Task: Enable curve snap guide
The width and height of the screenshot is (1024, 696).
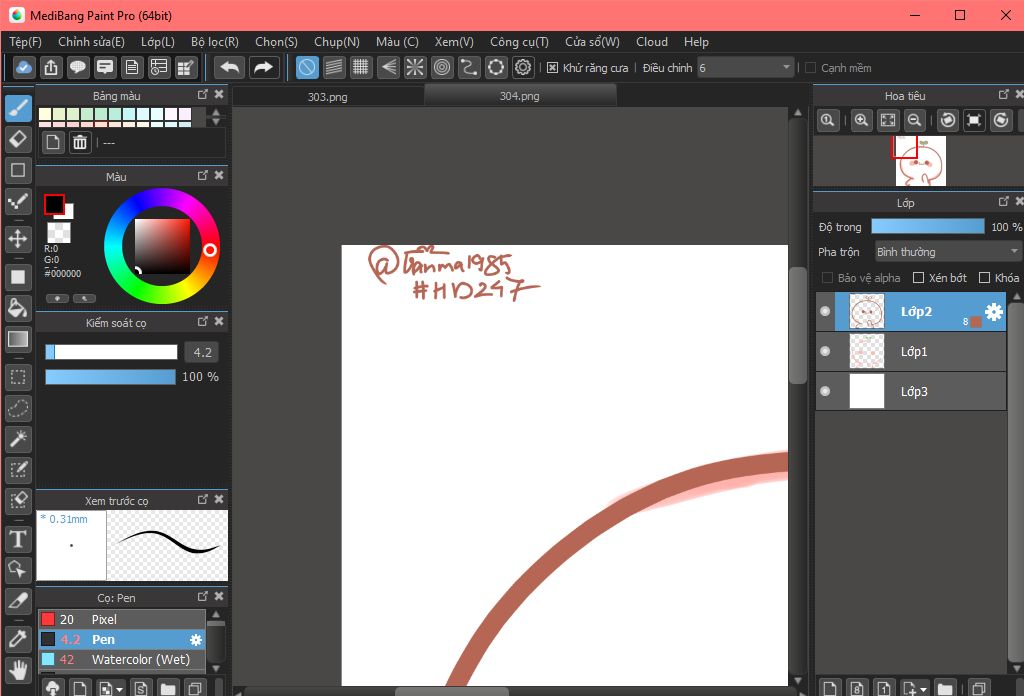Action: (469, 67)
